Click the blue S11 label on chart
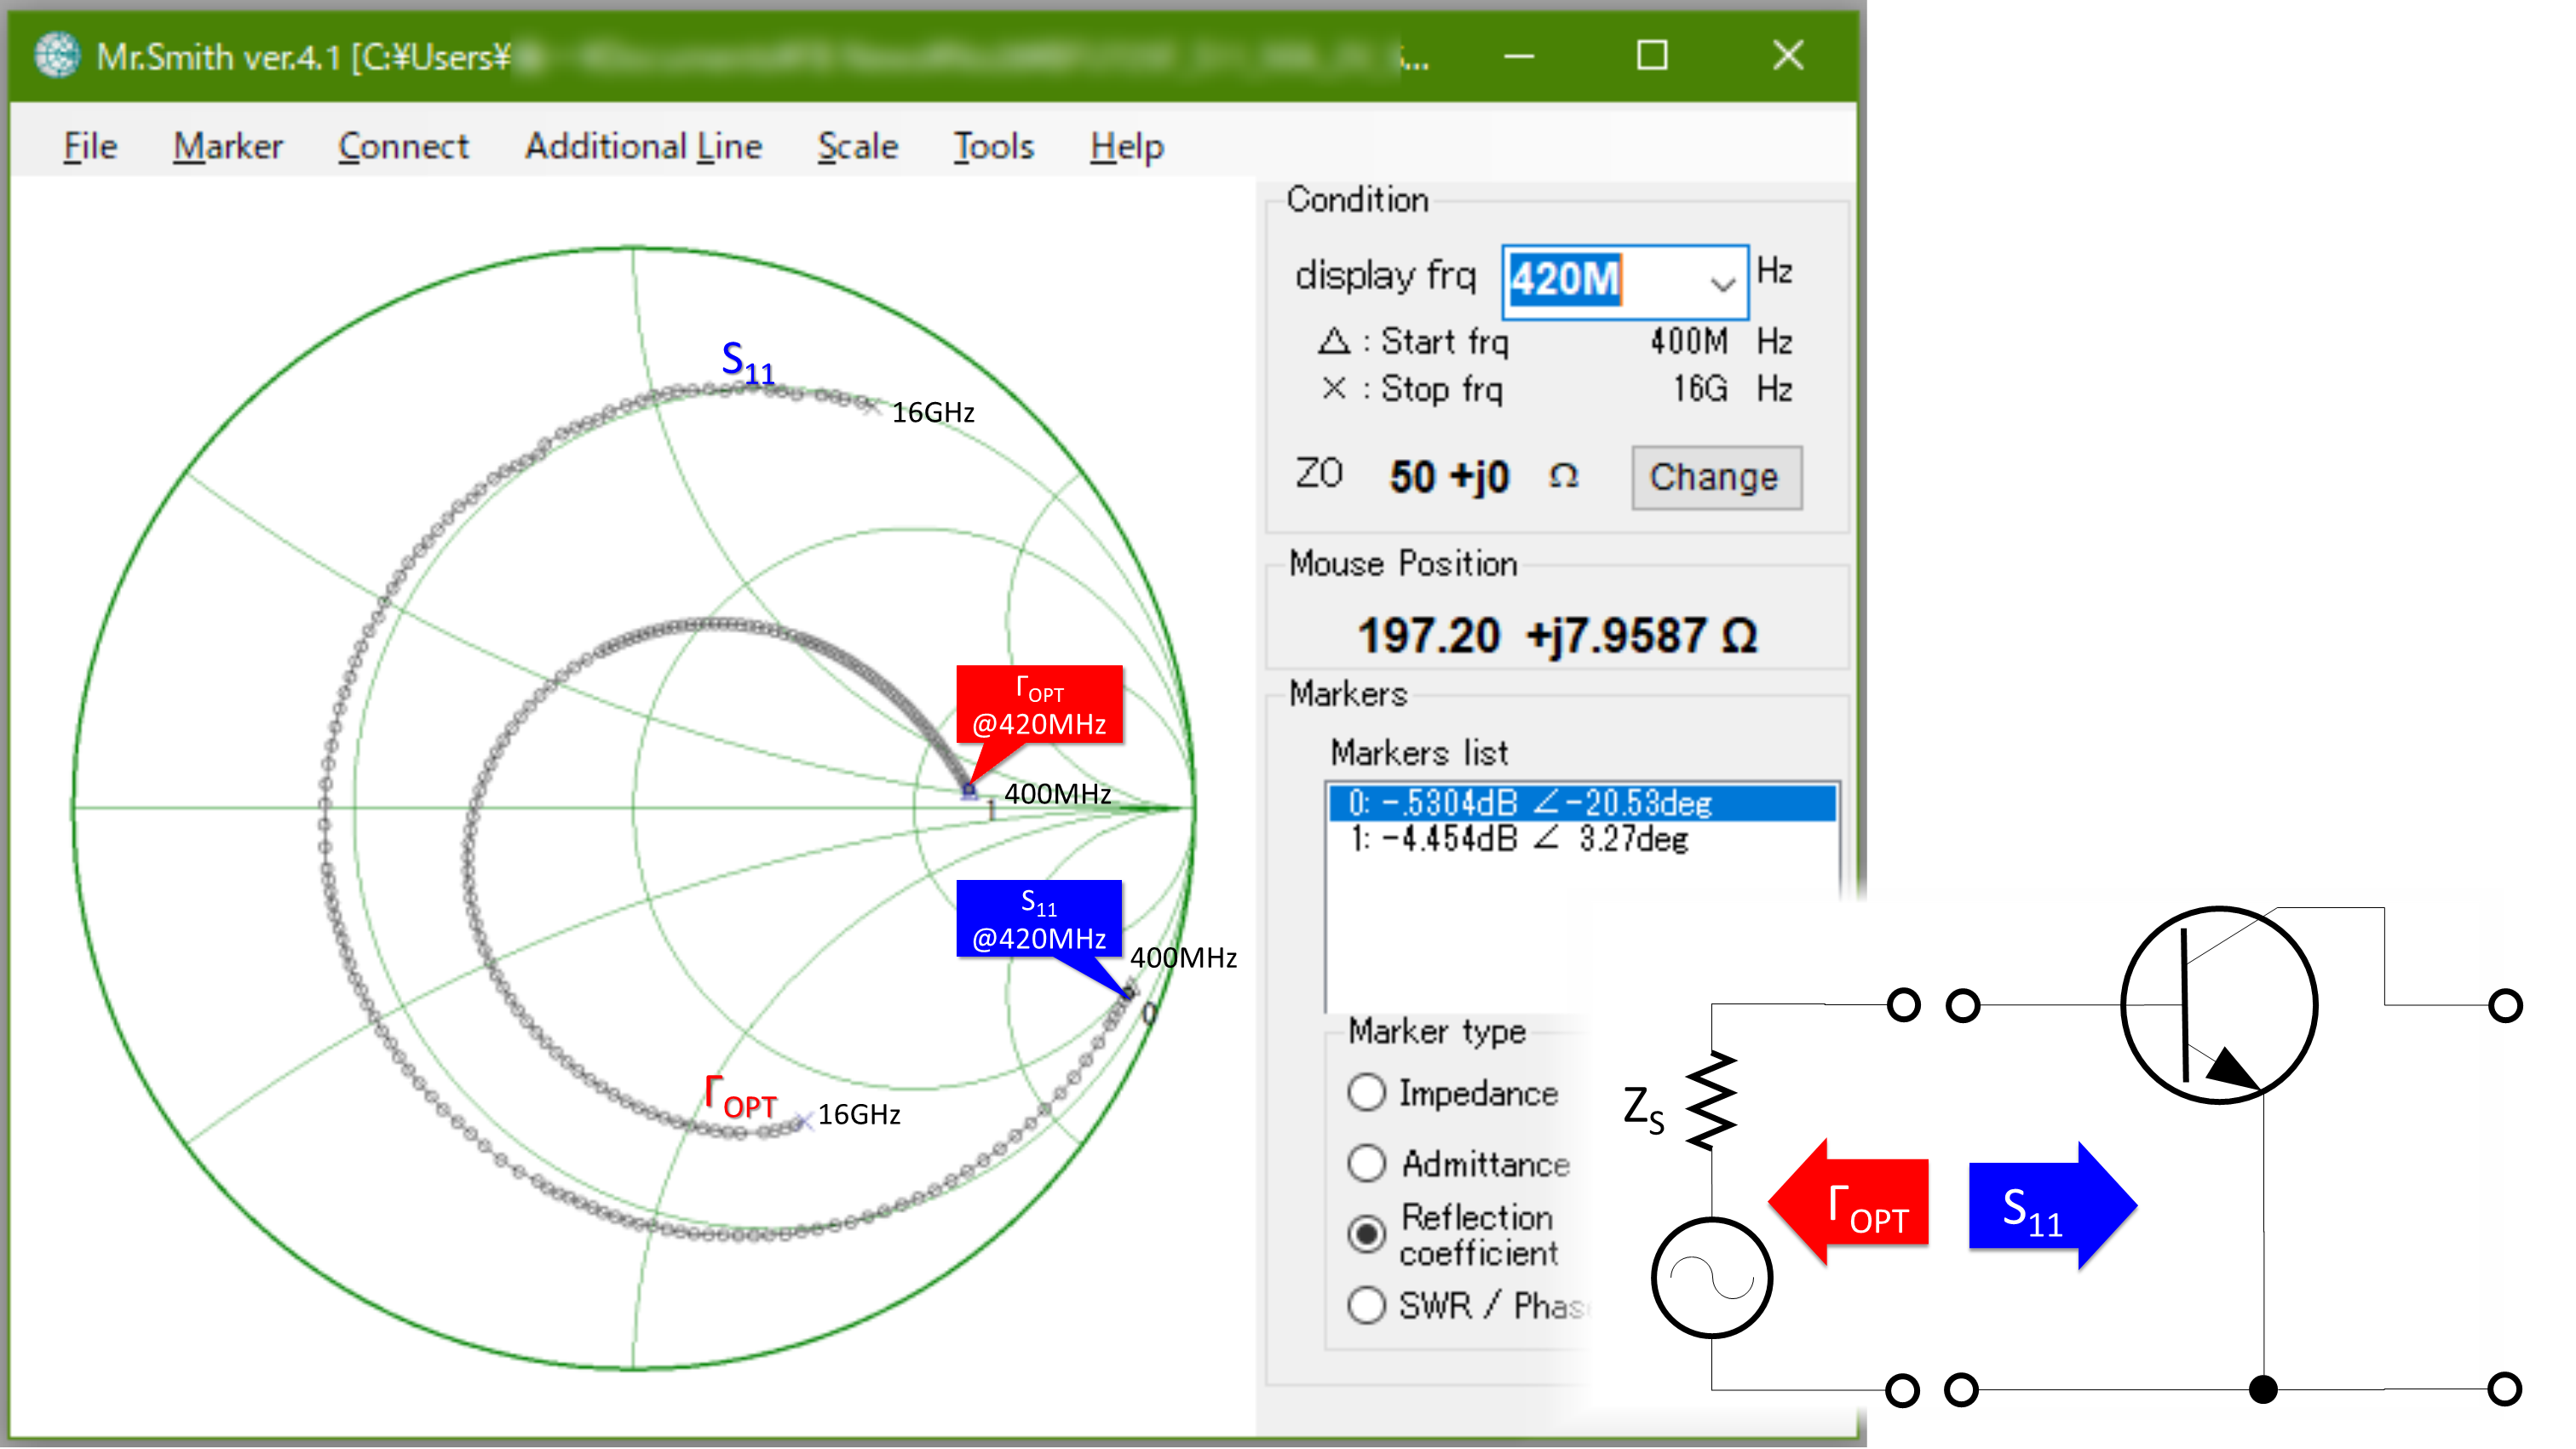The image size is (2576, 1449). coord(748,362)
